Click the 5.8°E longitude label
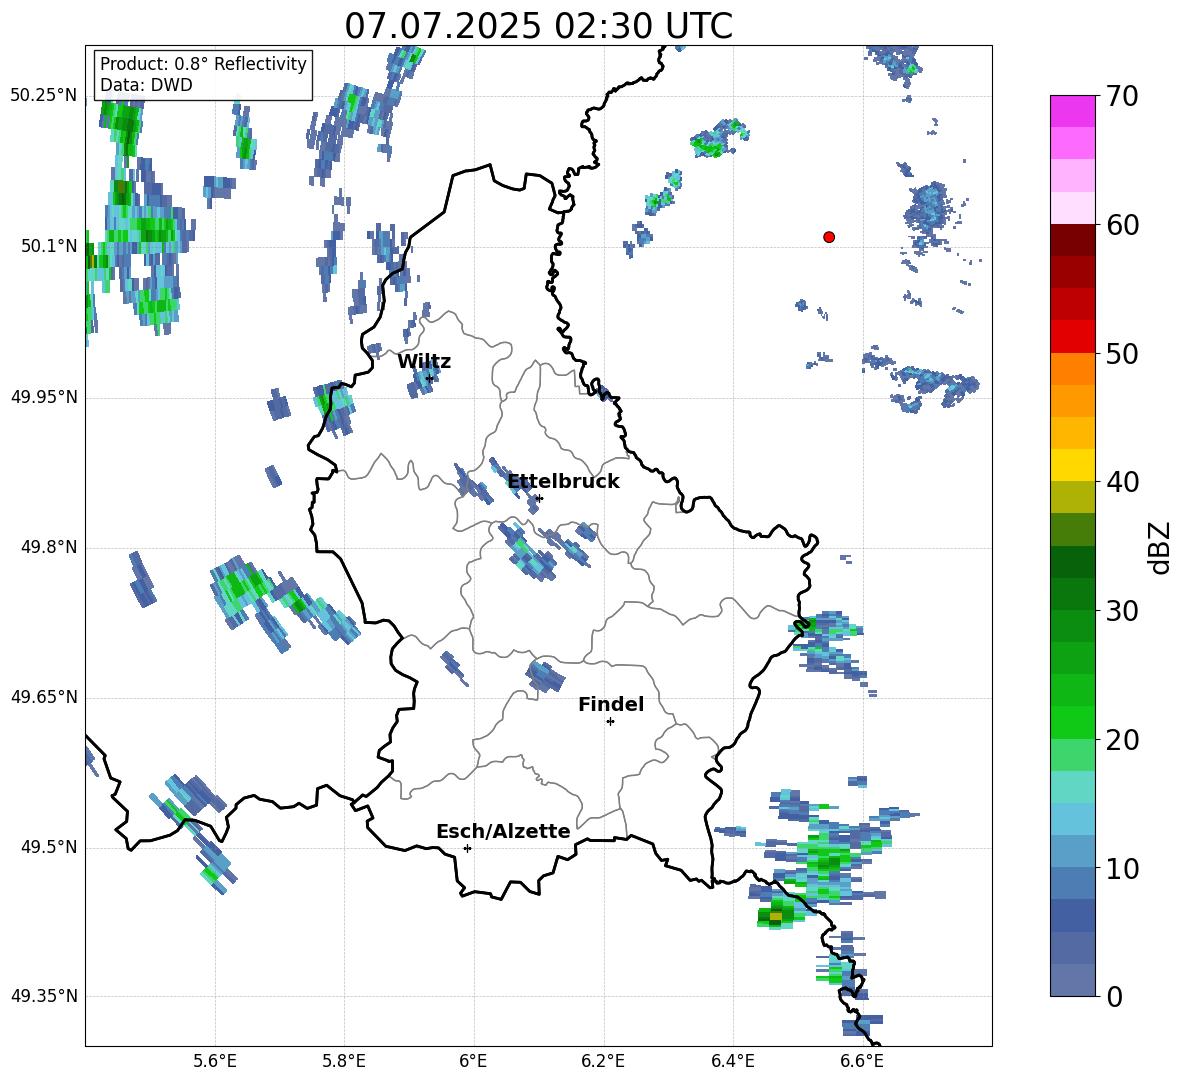This screenshot has width=1184, height=1081. tap(344, 1062)
